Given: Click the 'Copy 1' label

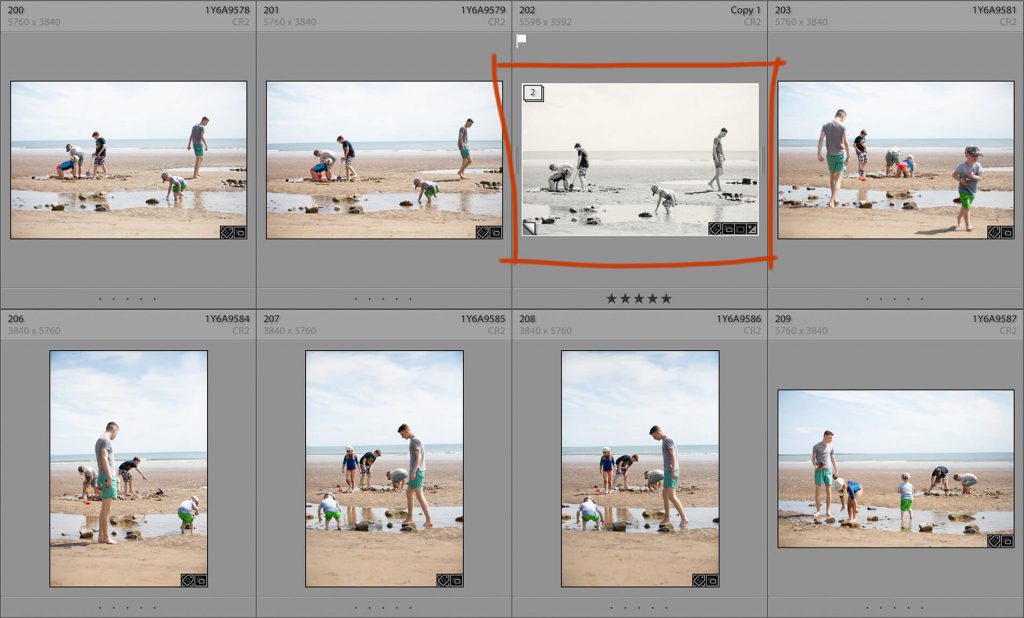Looking at the screenshot, I should click(x=745, y=10).
